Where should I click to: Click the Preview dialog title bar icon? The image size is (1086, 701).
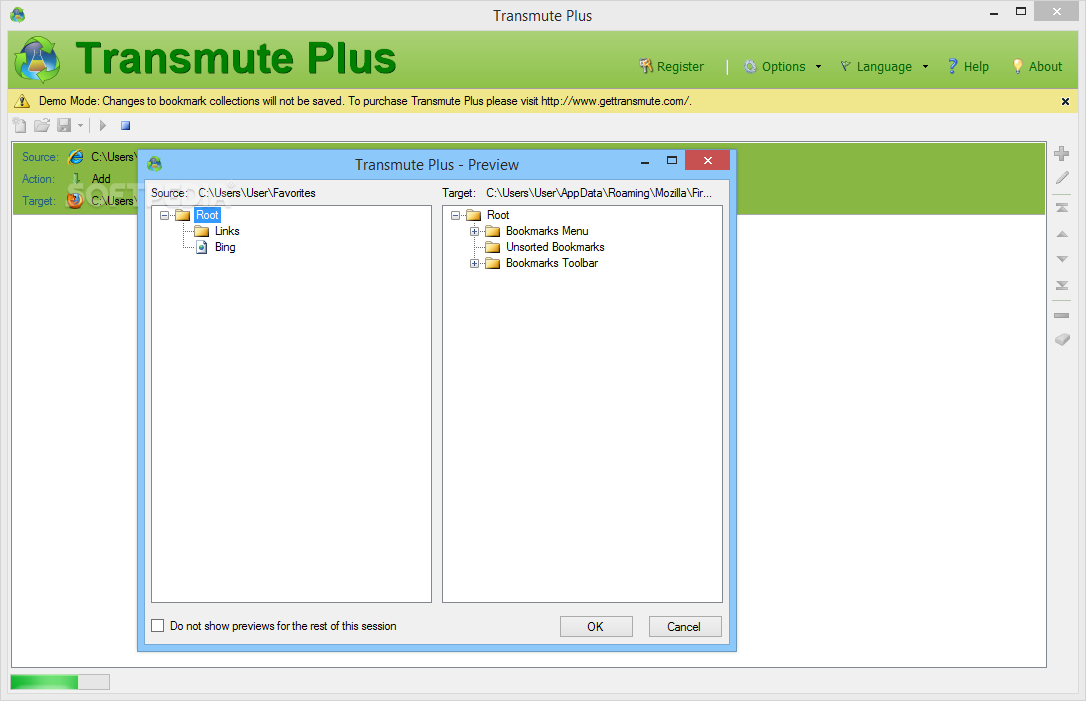pos(154,164)
